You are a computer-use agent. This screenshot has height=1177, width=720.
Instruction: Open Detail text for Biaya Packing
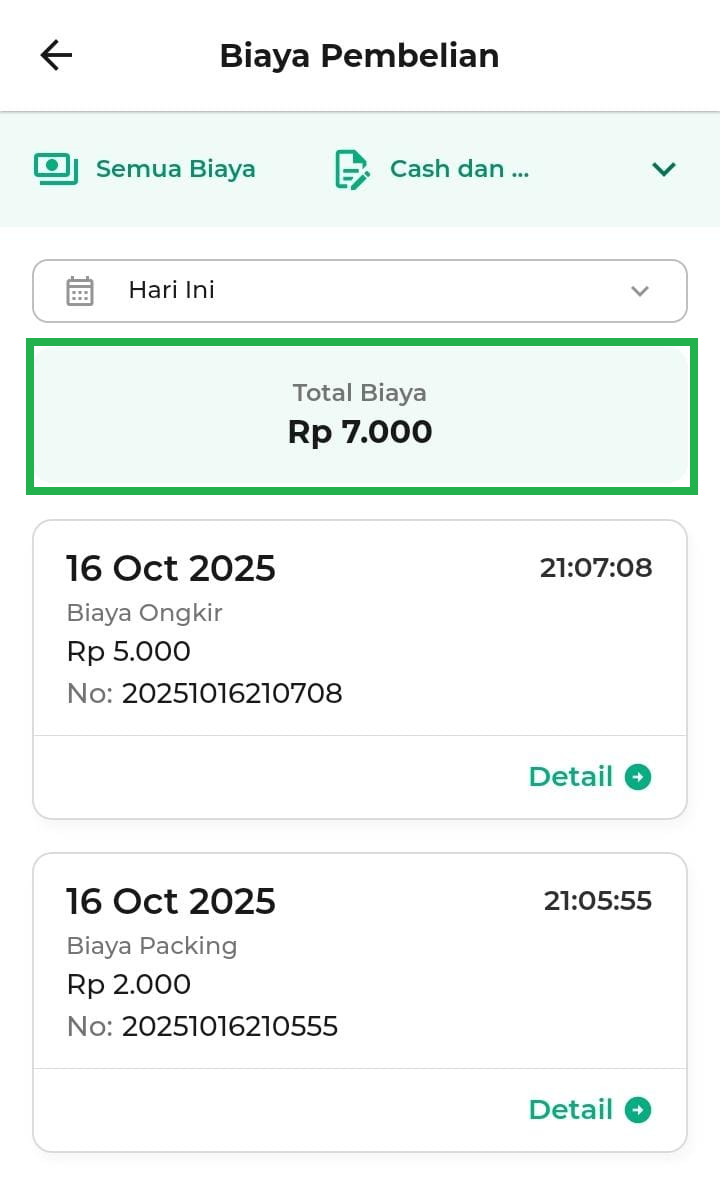pyautogui.click(x=570, y=1110)
